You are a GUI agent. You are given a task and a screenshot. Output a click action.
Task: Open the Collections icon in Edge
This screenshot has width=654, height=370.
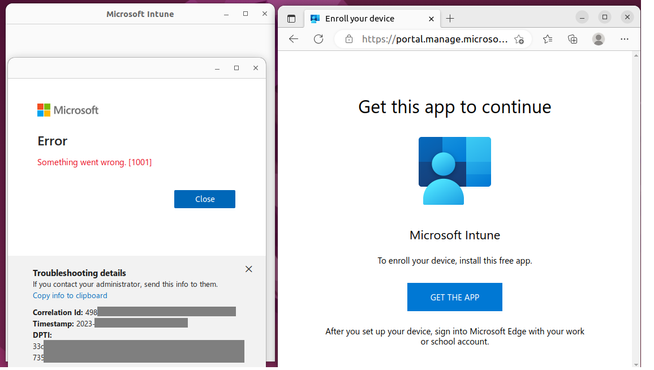(x=573, y=39)
